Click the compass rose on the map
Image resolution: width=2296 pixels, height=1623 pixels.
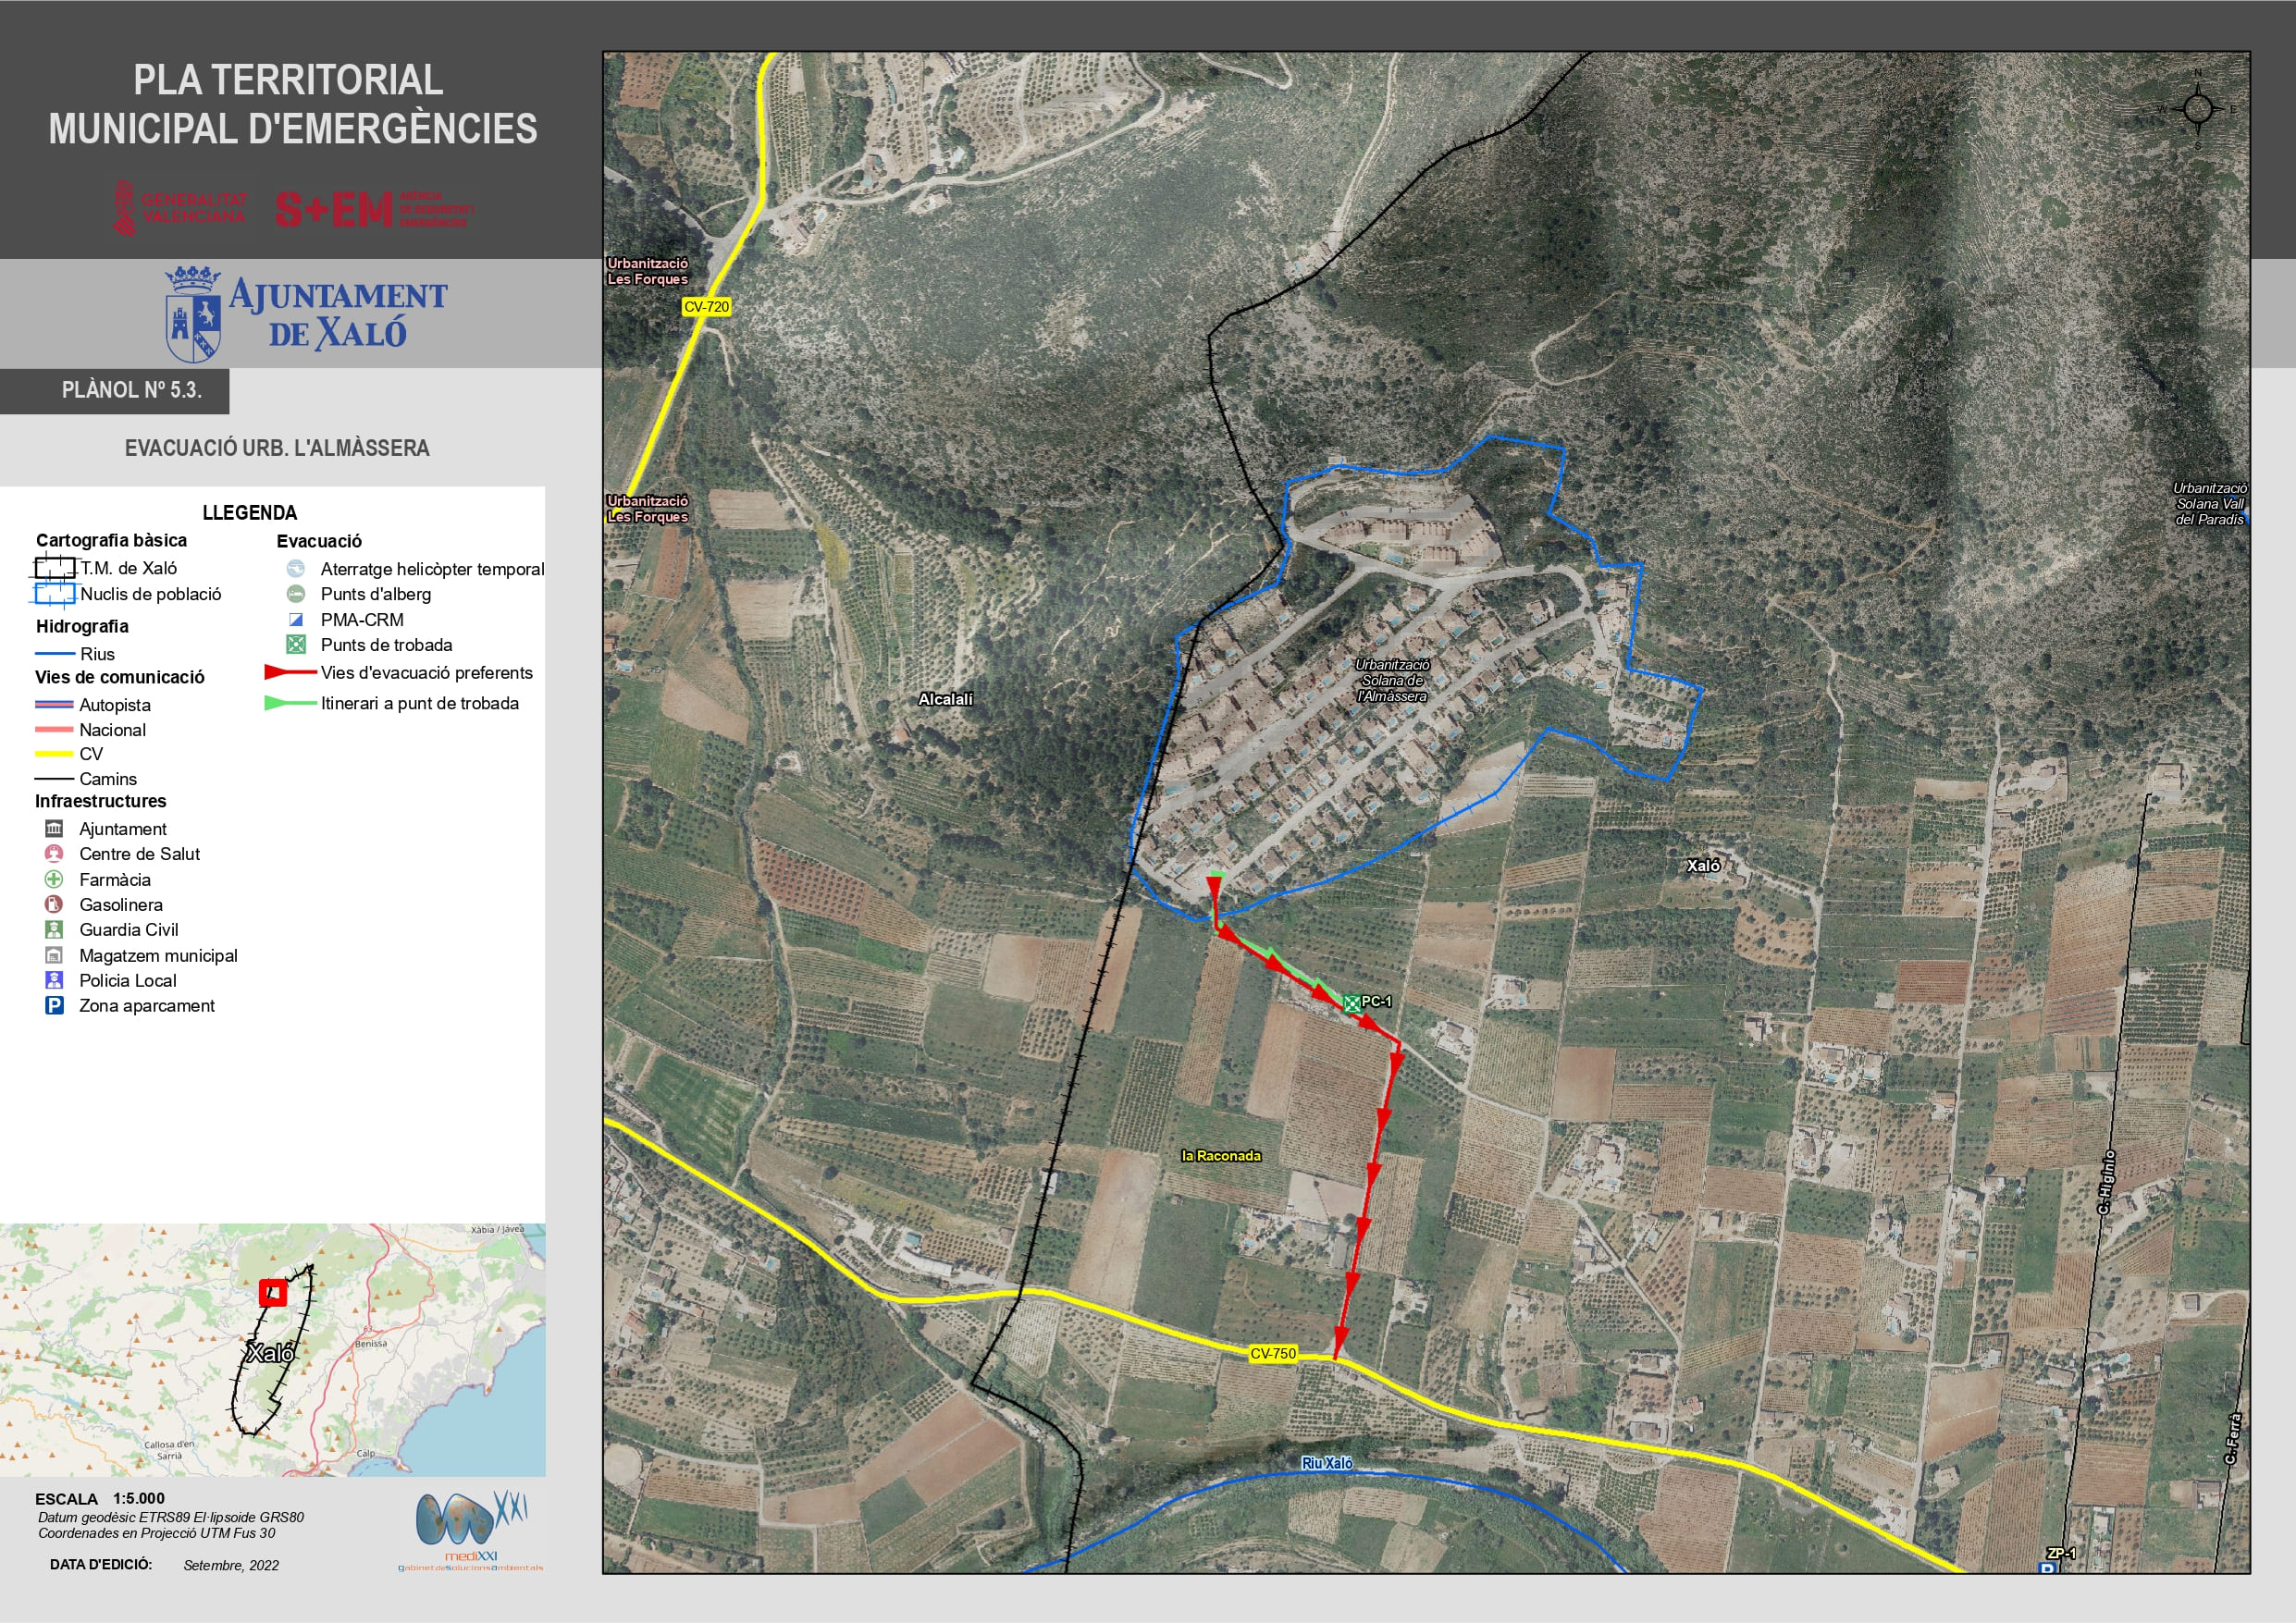point(2197,109)
